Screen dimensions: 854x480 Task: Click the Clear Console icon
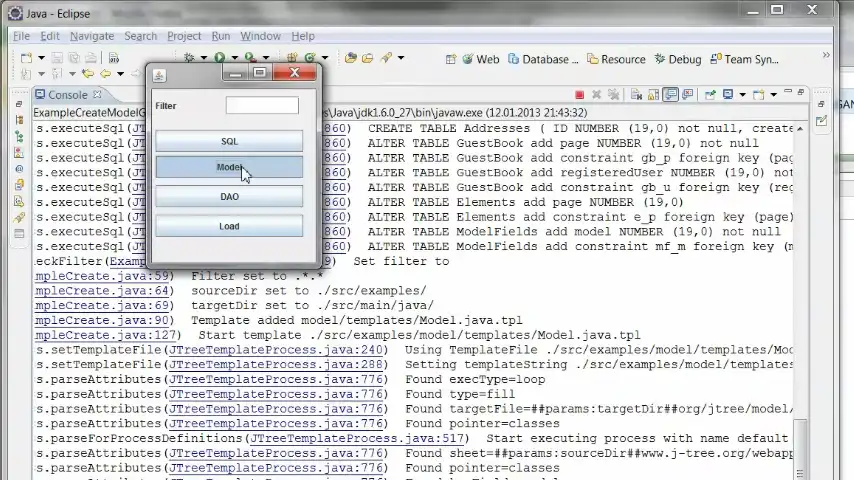pos(636,95)
